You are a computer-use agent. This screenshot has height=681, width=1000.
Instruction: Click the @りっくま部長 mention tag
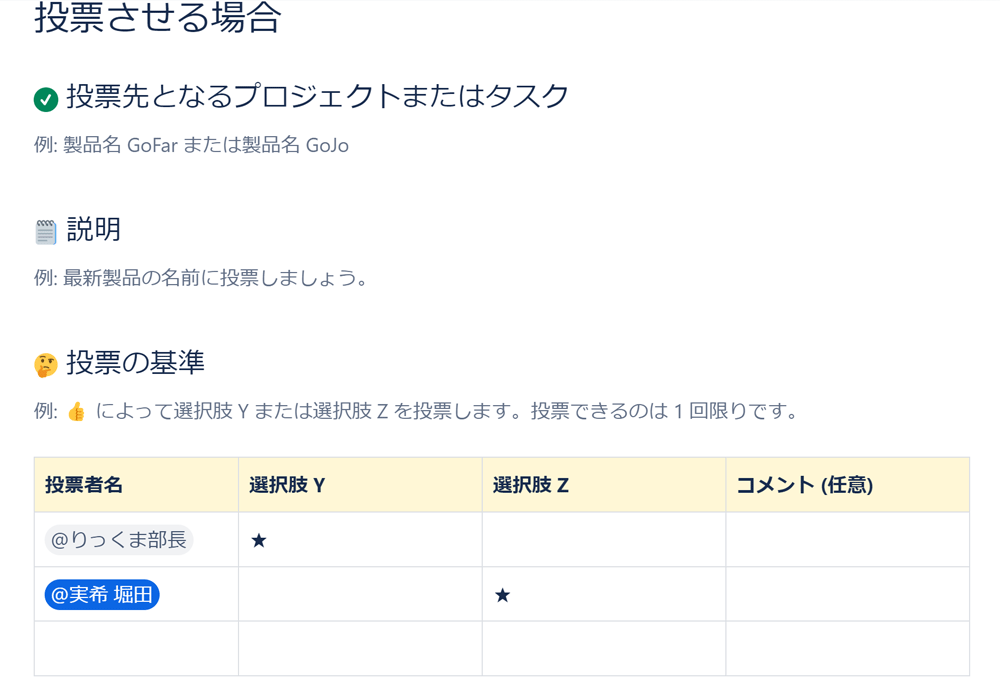point(118,540)
